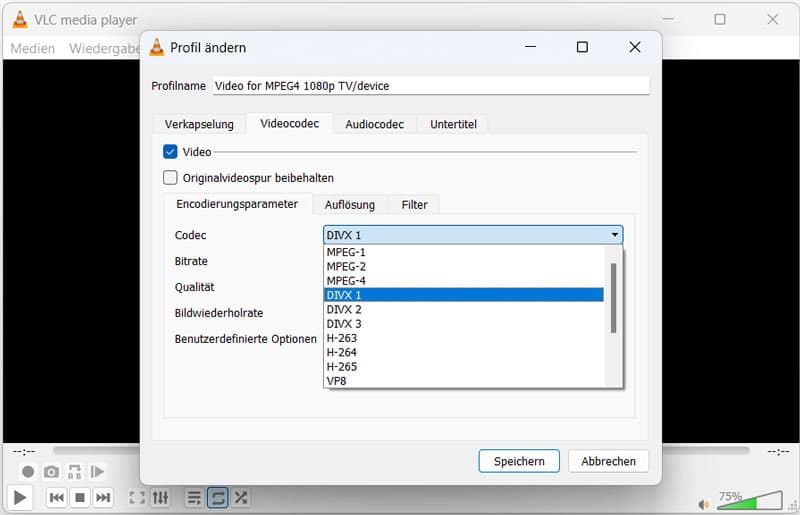Click the playback seek bar in VLC
This screenshot has height=515, width=800.
pos(402,450)
